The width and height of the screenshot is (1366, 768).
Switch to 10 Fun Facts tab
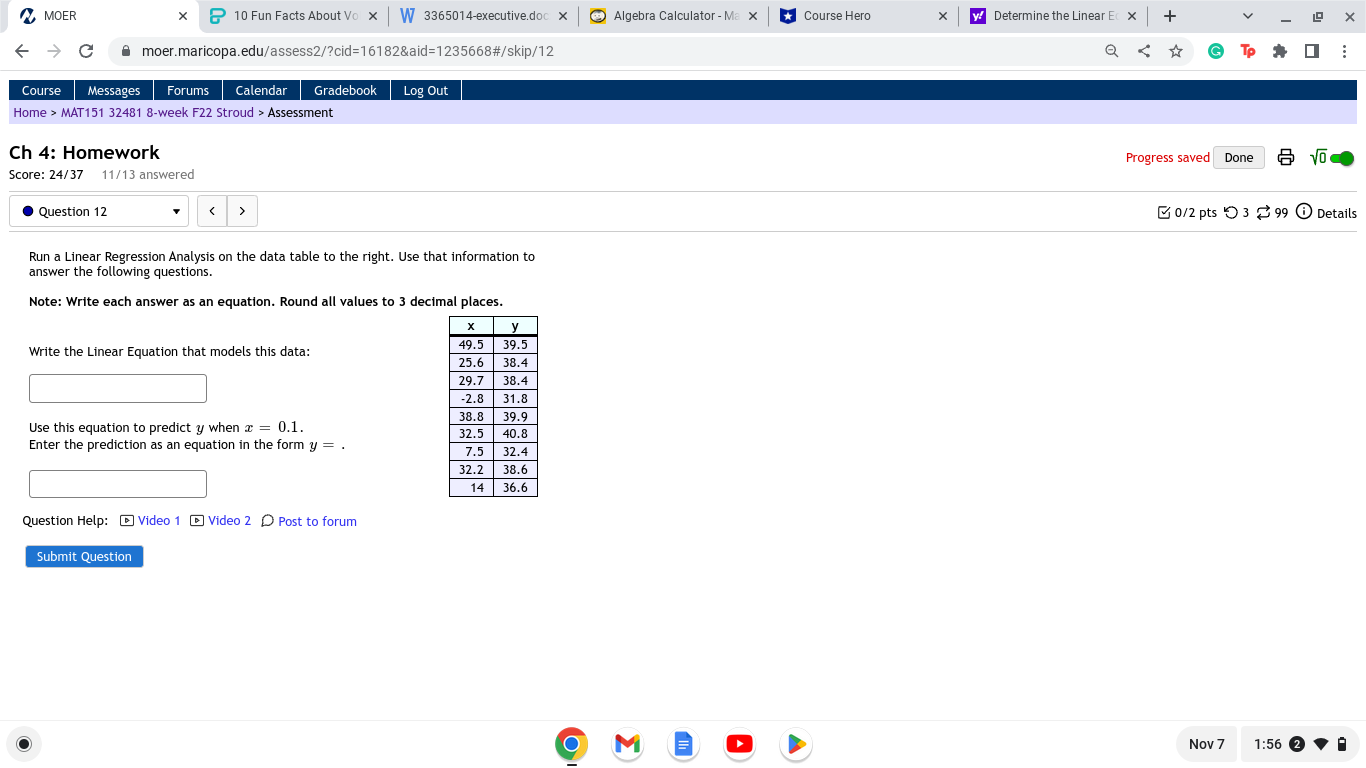[294, 16]
